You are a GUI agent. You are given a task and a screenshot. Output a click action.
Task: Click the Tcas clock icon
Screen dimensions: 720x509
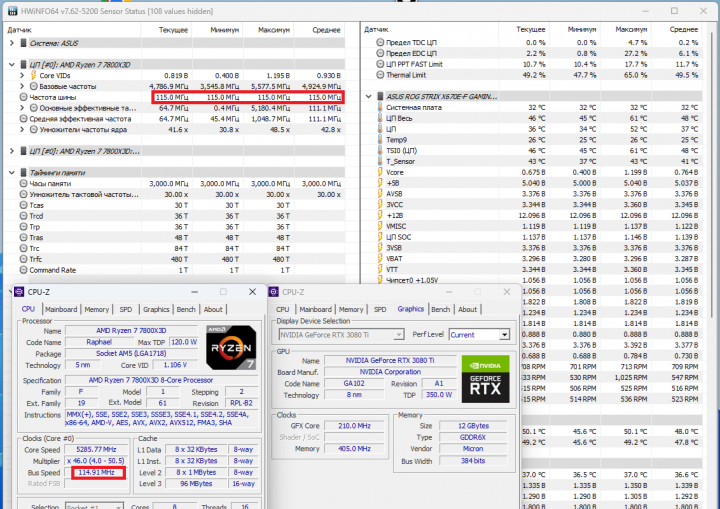pos(23,205)
